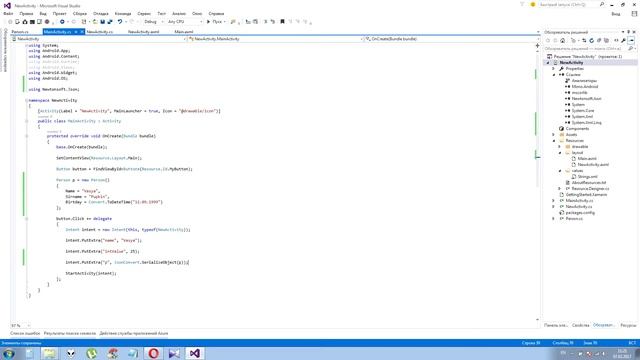
Task: Select AboutResources.txt in Solution Explorer
Action: click(x=589, y=183)
